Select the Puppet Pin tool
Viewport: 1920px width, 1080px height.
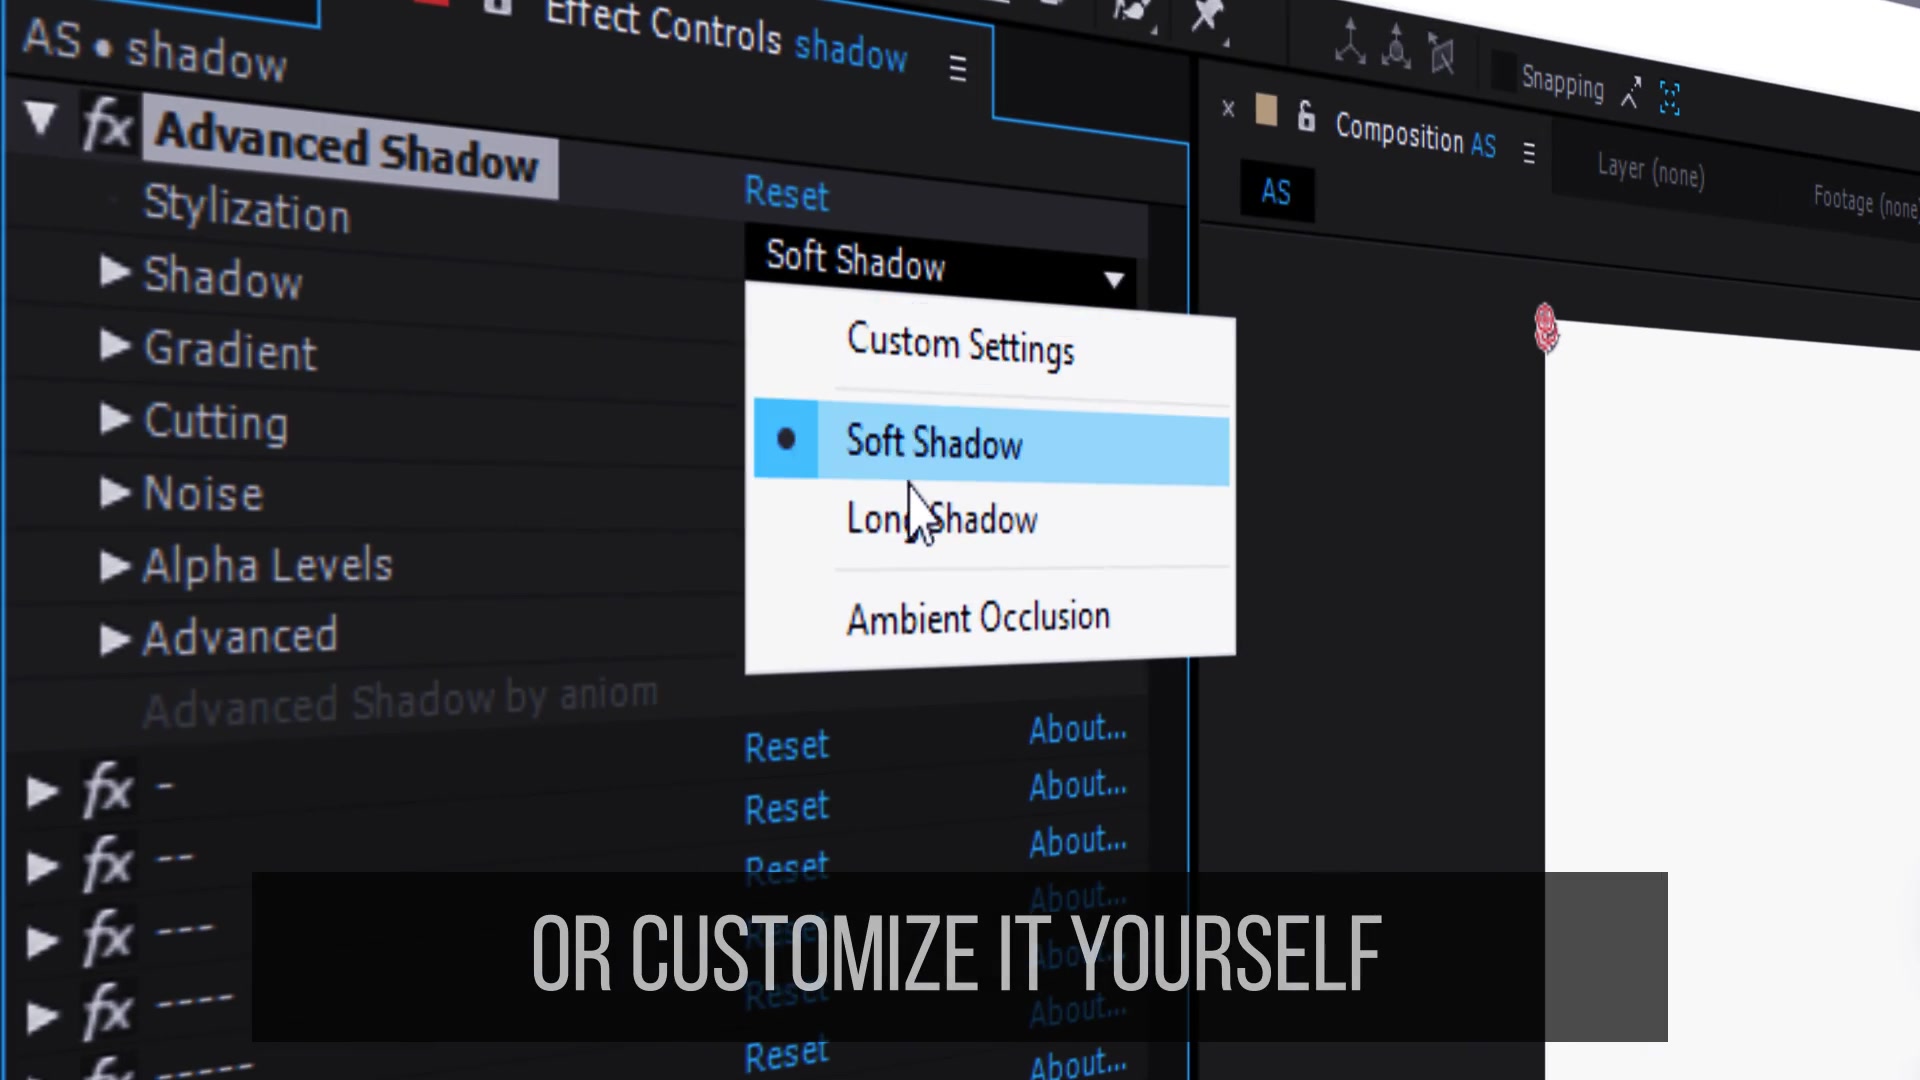(1208, 16)
